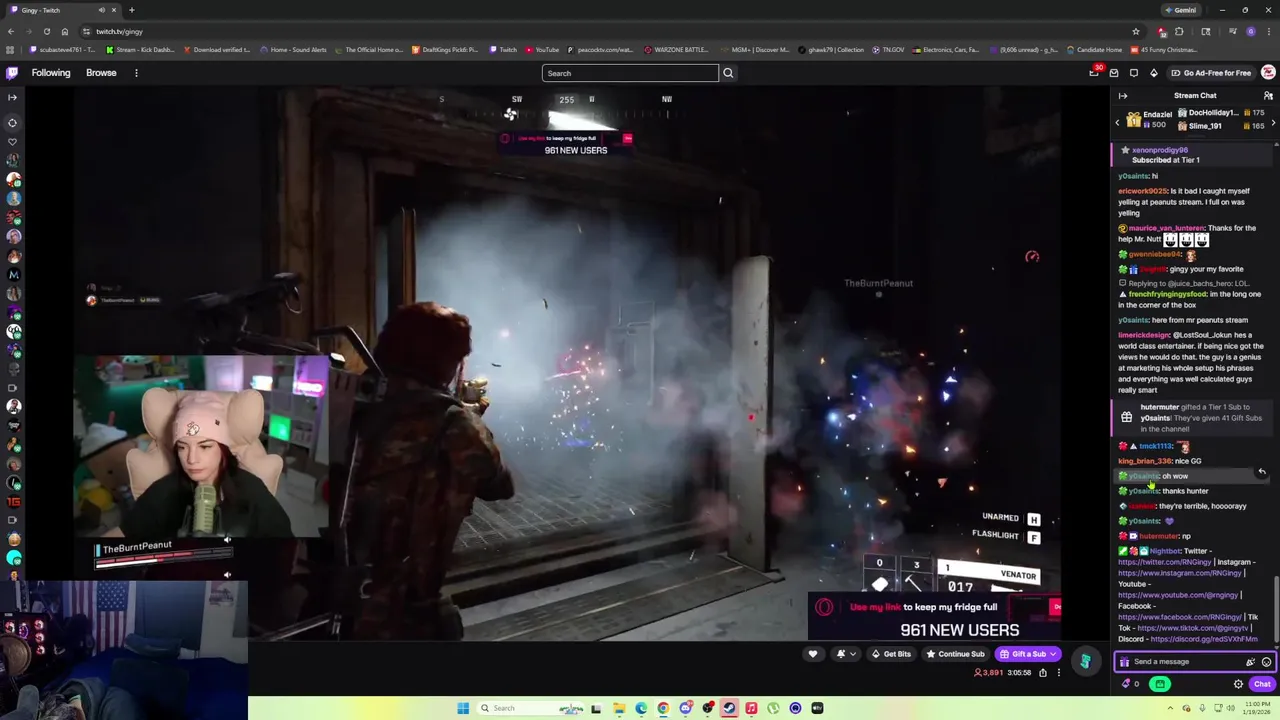Open the chat-bubble icon in Twitch's top bar
This screenshot has height=720, width=1280.
1134,73
